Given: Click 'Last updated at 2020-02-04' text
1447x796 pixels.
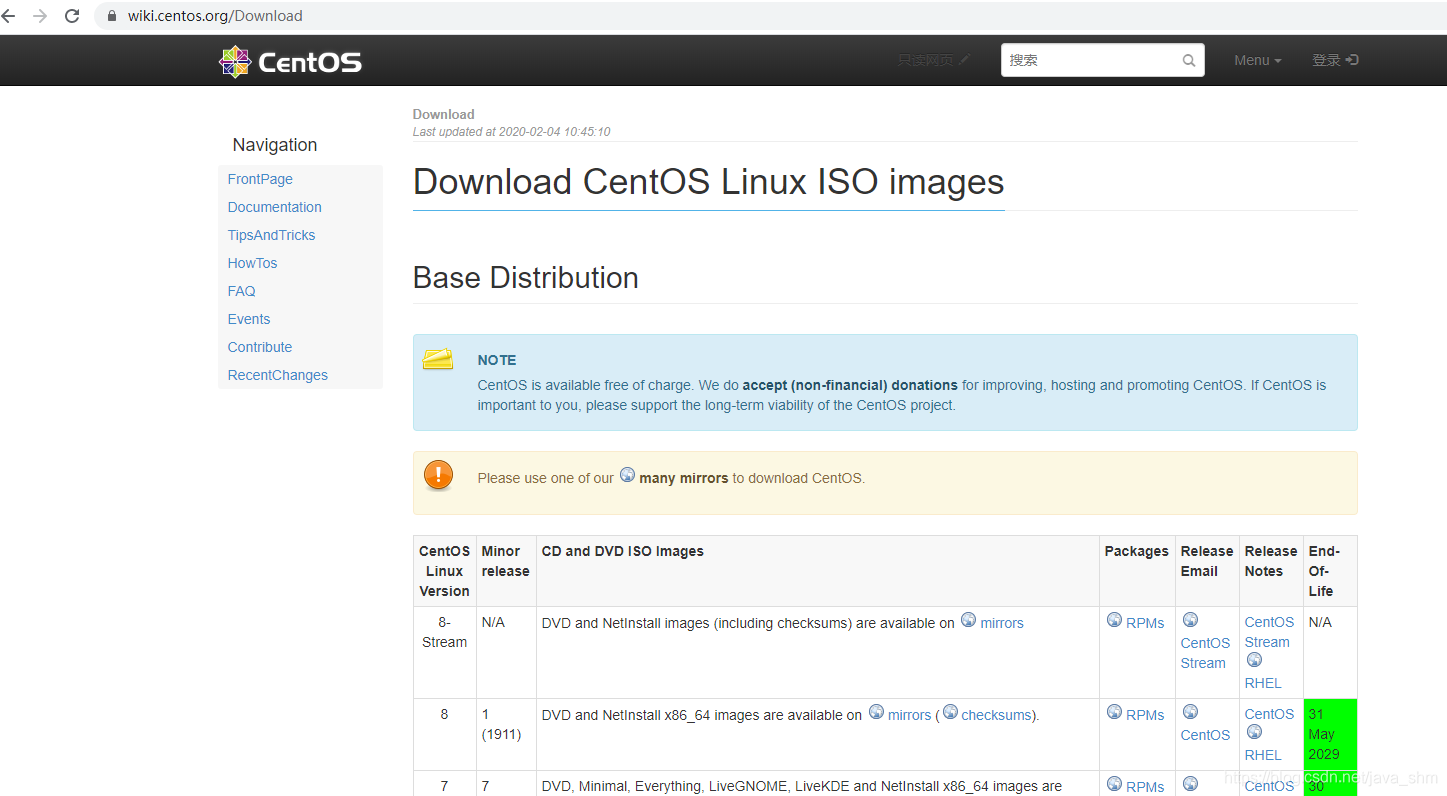Looking at the screenshot, I should (x=511, y=132).
